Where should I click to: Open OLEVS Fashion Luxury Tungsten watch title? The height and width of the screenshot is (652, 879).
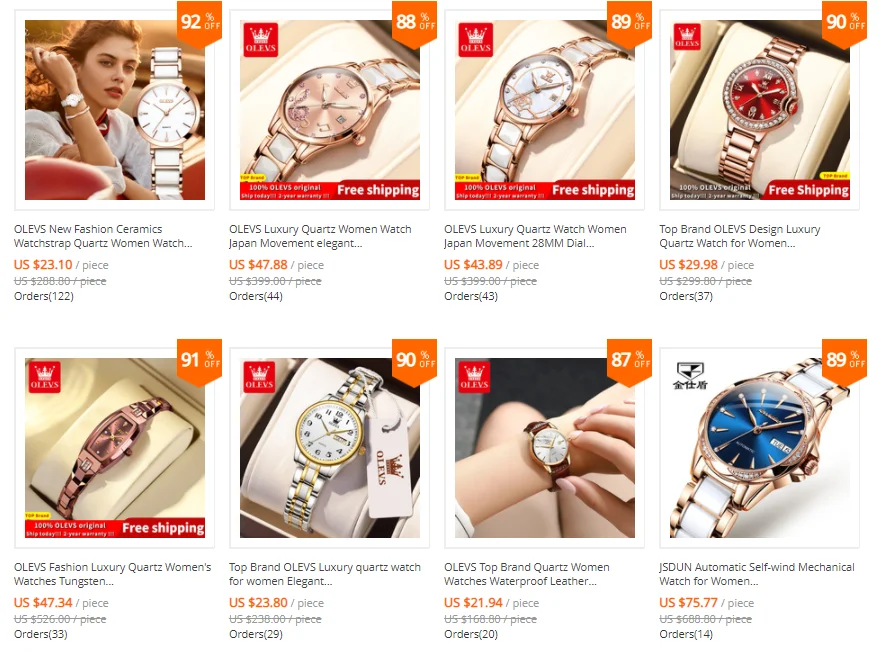pos(113,574)
